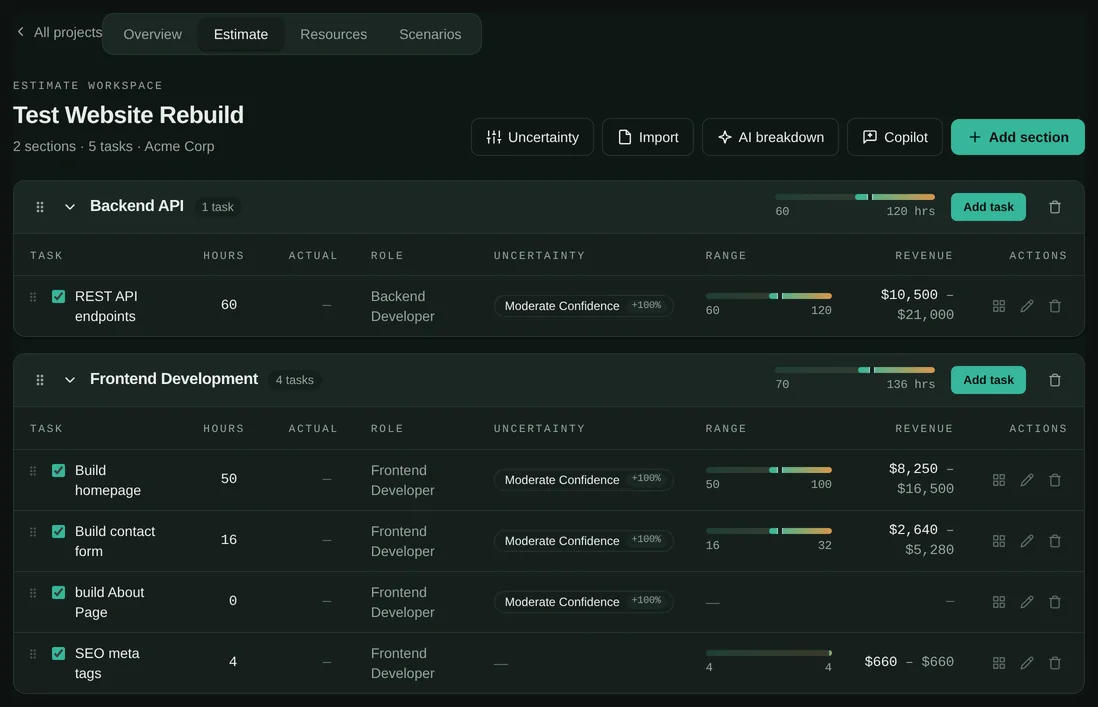
Task: Click the hours value 16 for Build contact form
Action: 228,540
